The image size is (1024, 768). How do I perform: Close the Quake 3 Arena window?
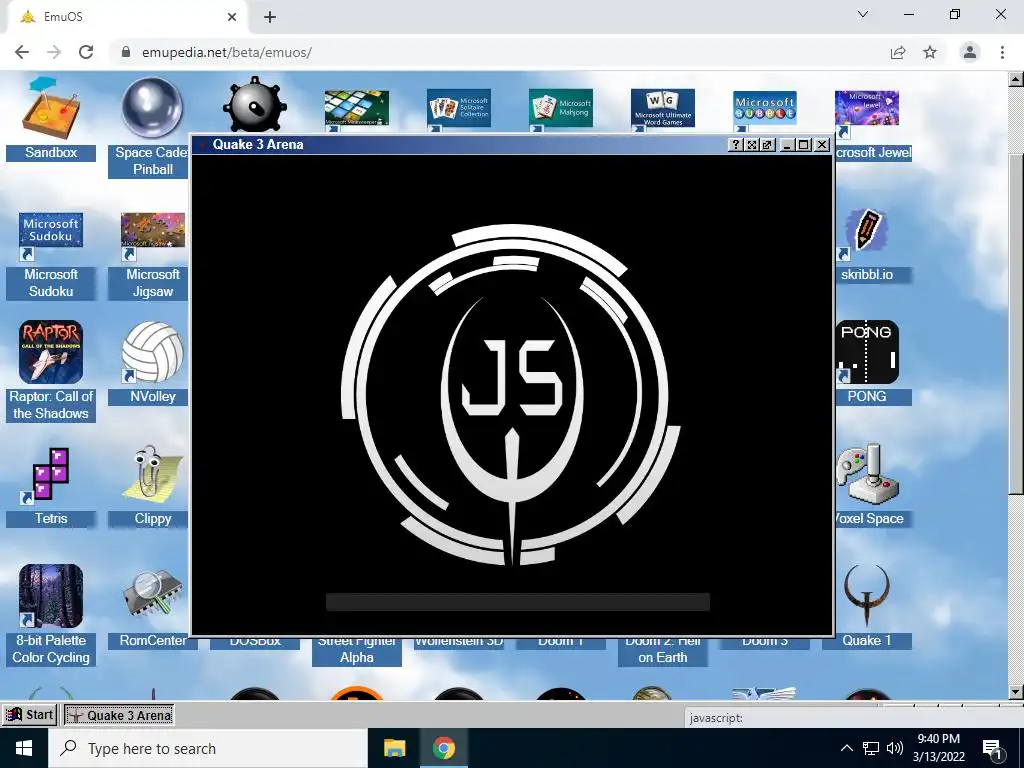822,145
